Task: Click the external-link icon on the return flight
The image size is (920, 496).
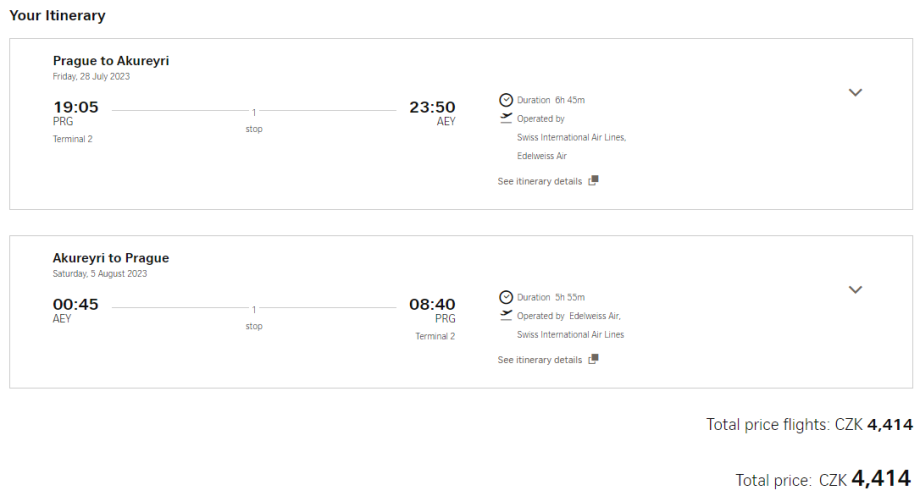Action: coord(593,360)
